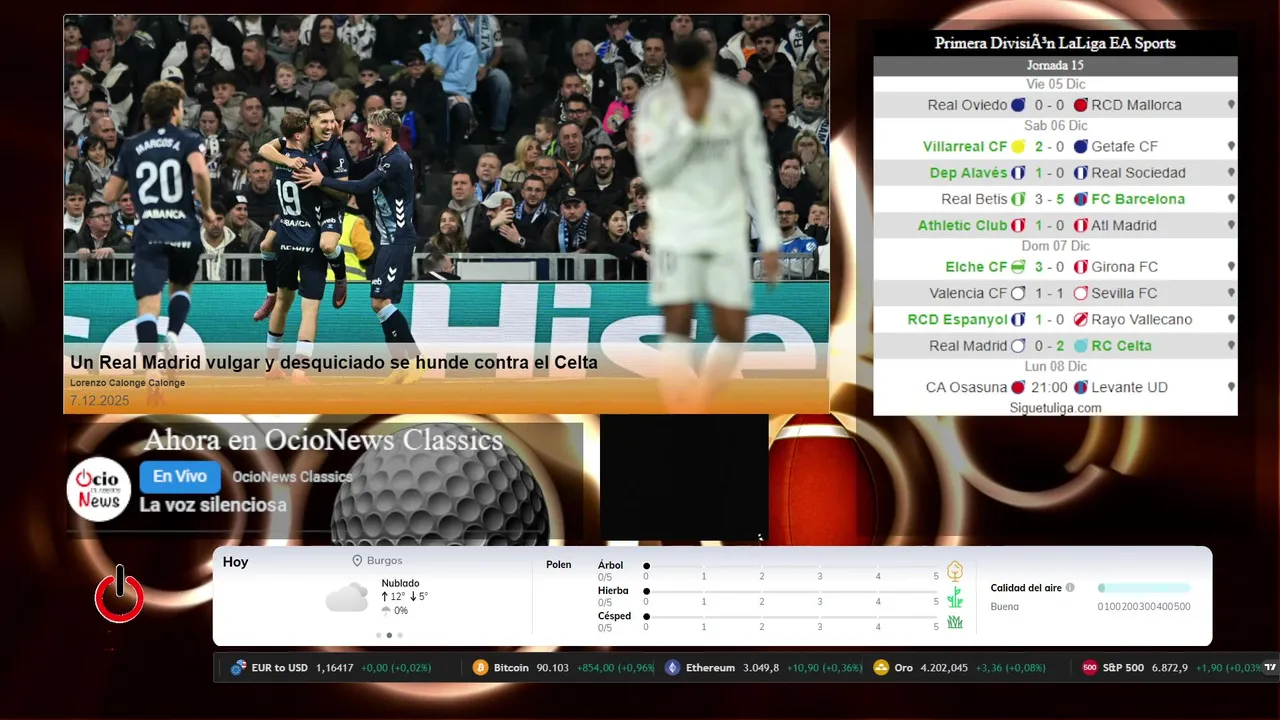Click the Elche CF crest icon
This screenshot has width=1280, height=720.
pyautogui.click(x=1018, y=267)
